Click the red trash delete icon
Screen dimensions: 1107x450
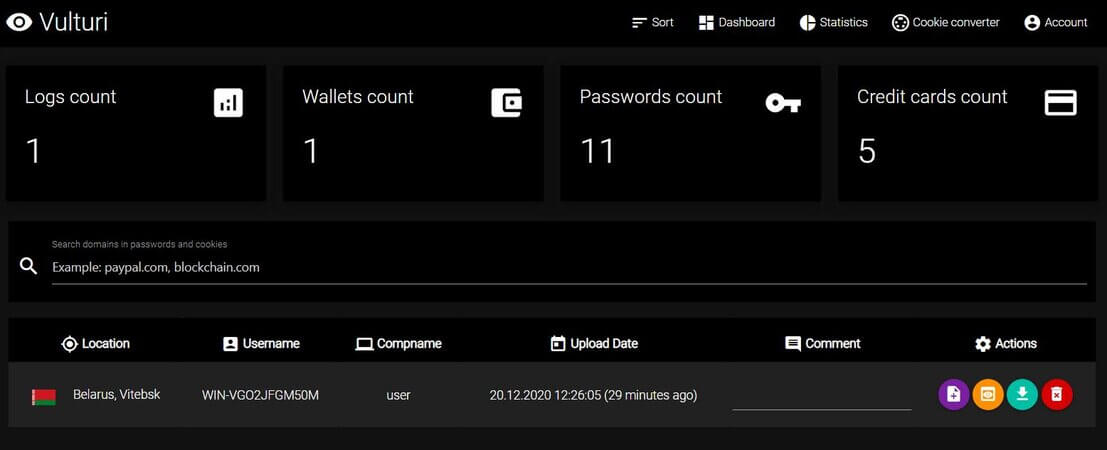1056,394
